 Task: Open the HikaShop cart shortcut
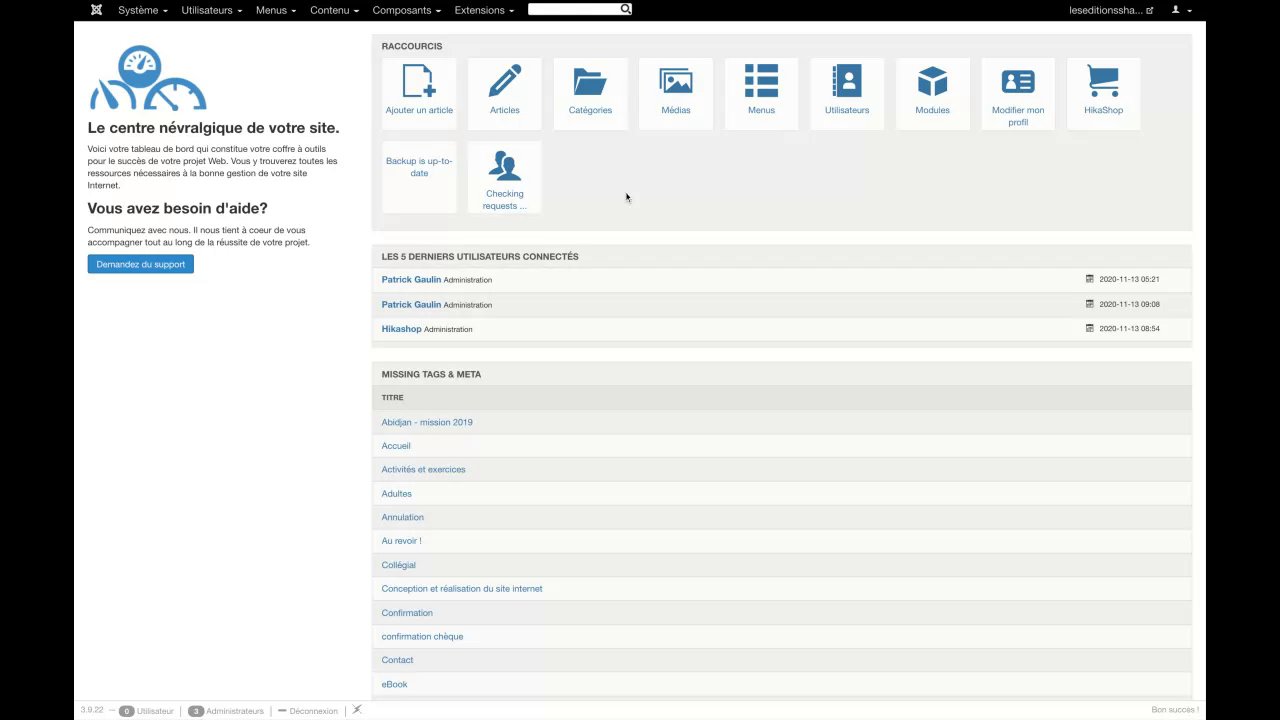coord(1103,93)
